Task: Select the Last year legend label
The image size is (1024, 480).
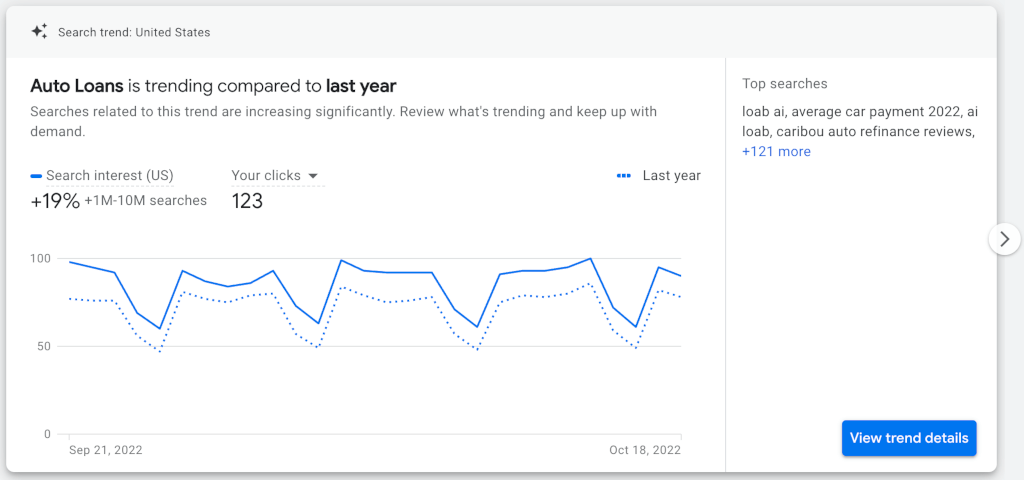Action: click(x=671, y=176)
